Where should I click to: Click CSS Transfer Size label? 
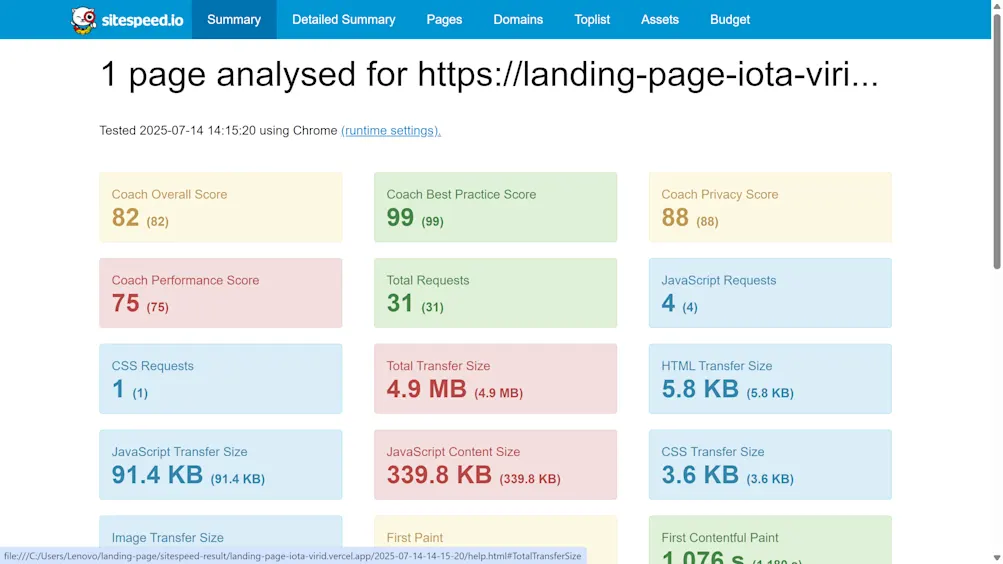pos(713,451)
